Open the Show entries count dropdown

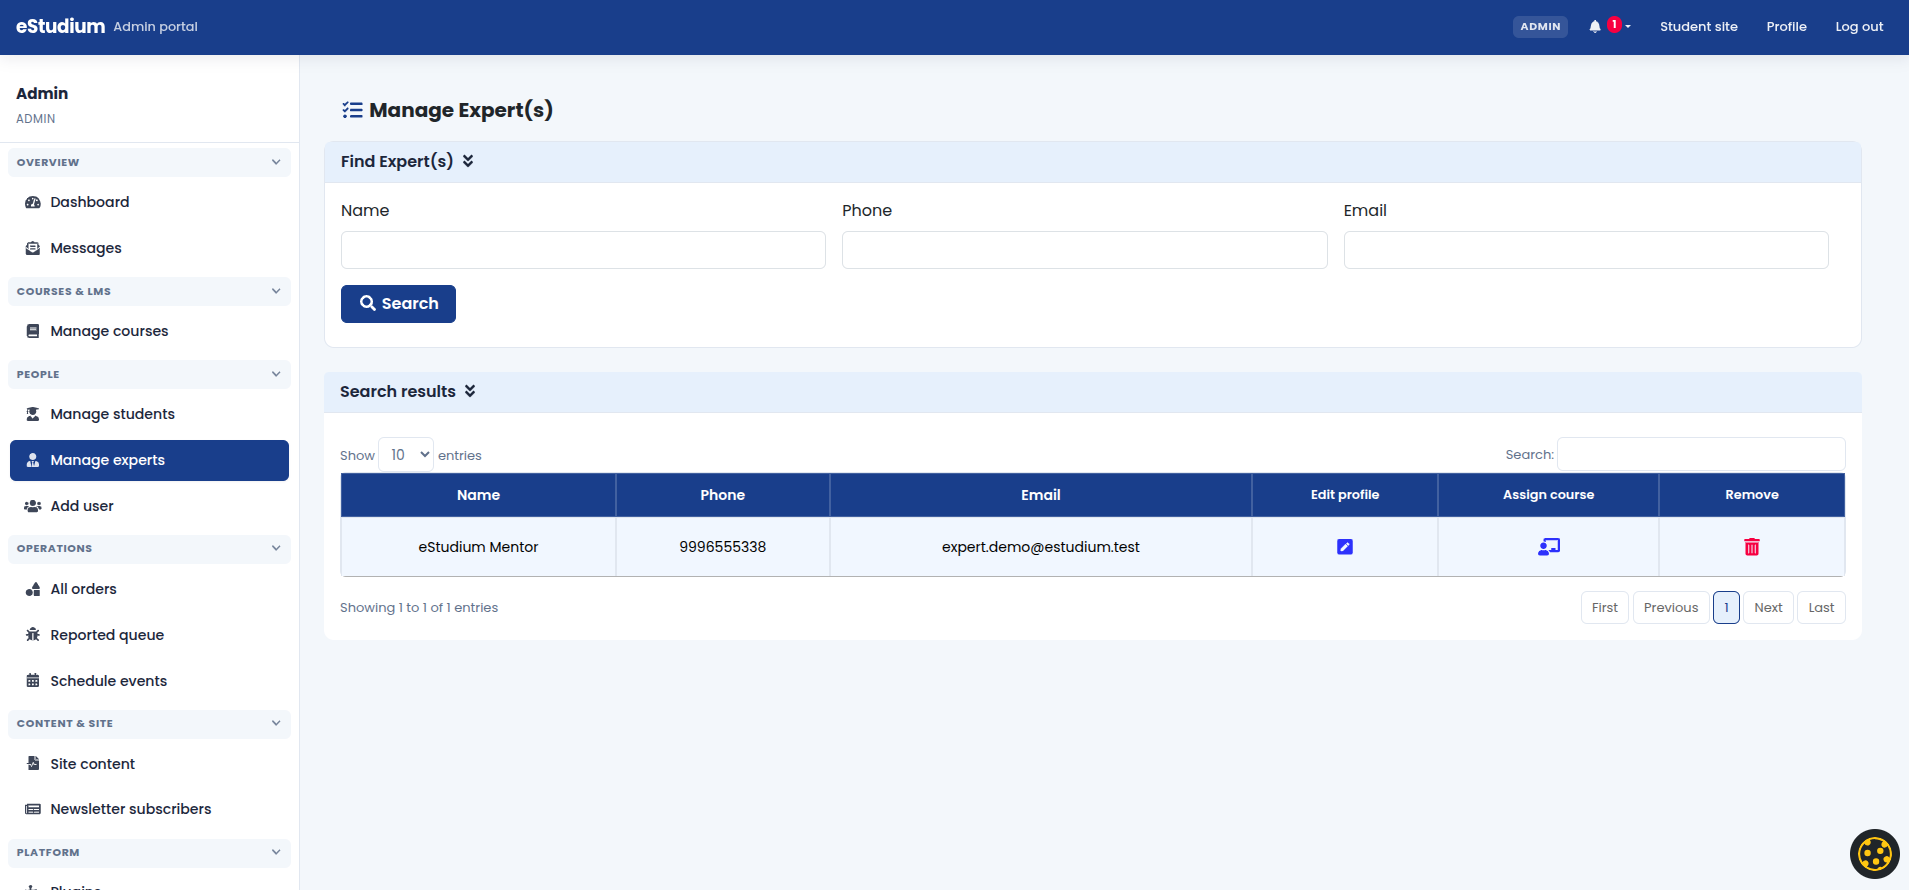click(x=406, y=455)
